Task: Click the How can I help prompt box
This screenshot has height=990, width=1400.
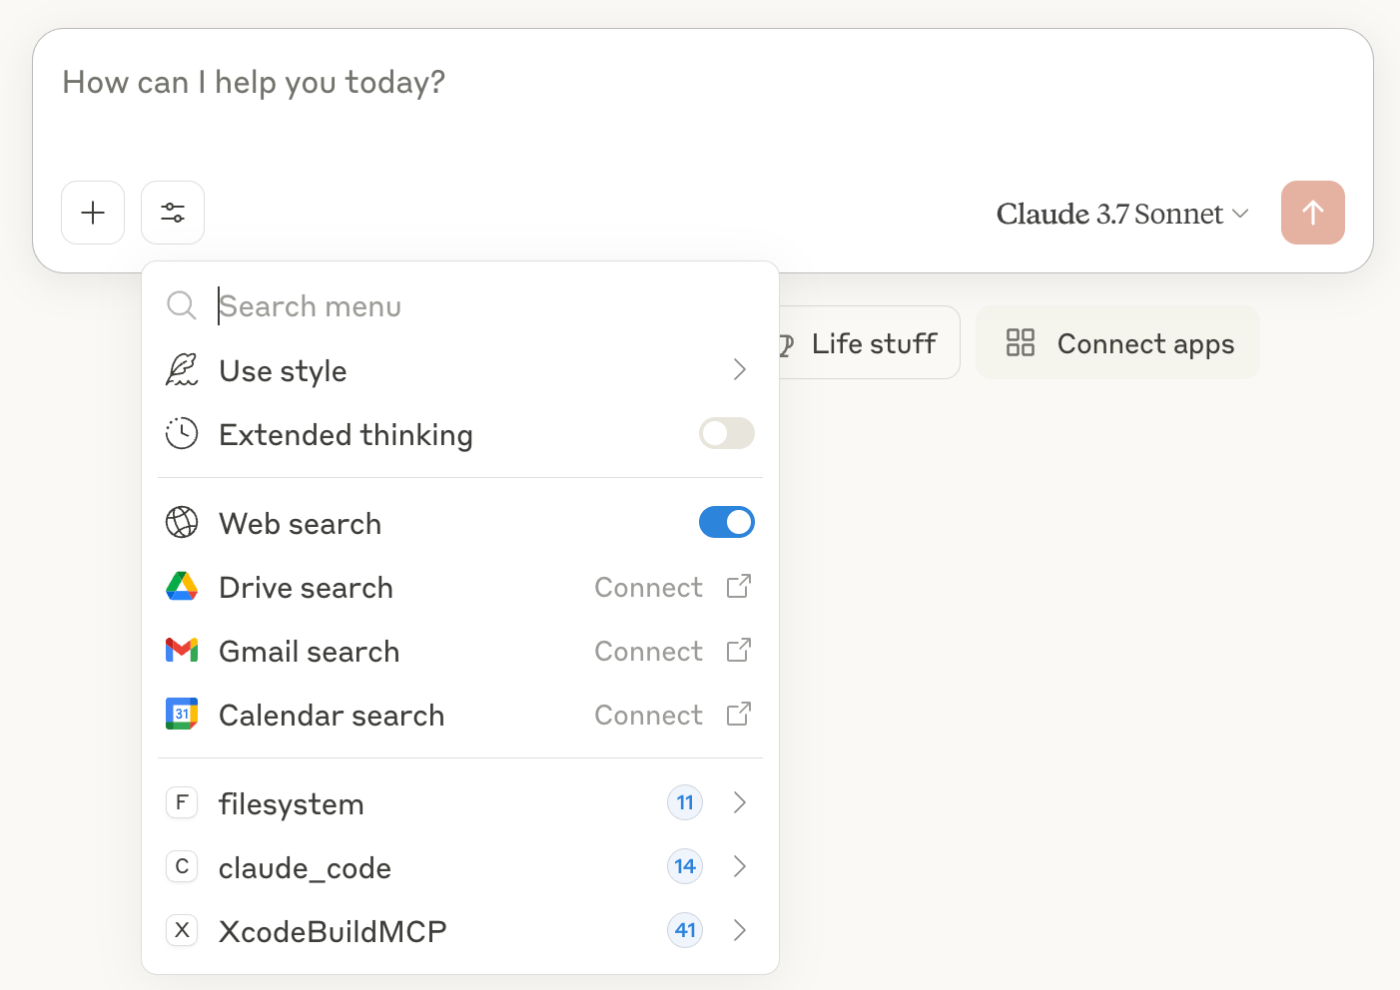Action: (703, 82)
